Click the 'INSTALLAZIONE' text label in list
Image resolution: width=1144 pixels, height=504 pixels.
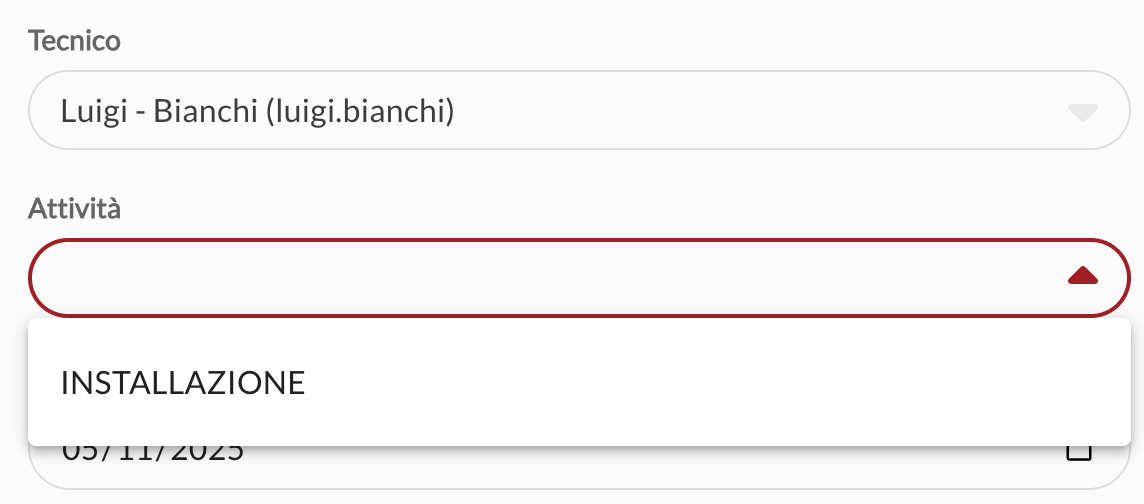183,383
